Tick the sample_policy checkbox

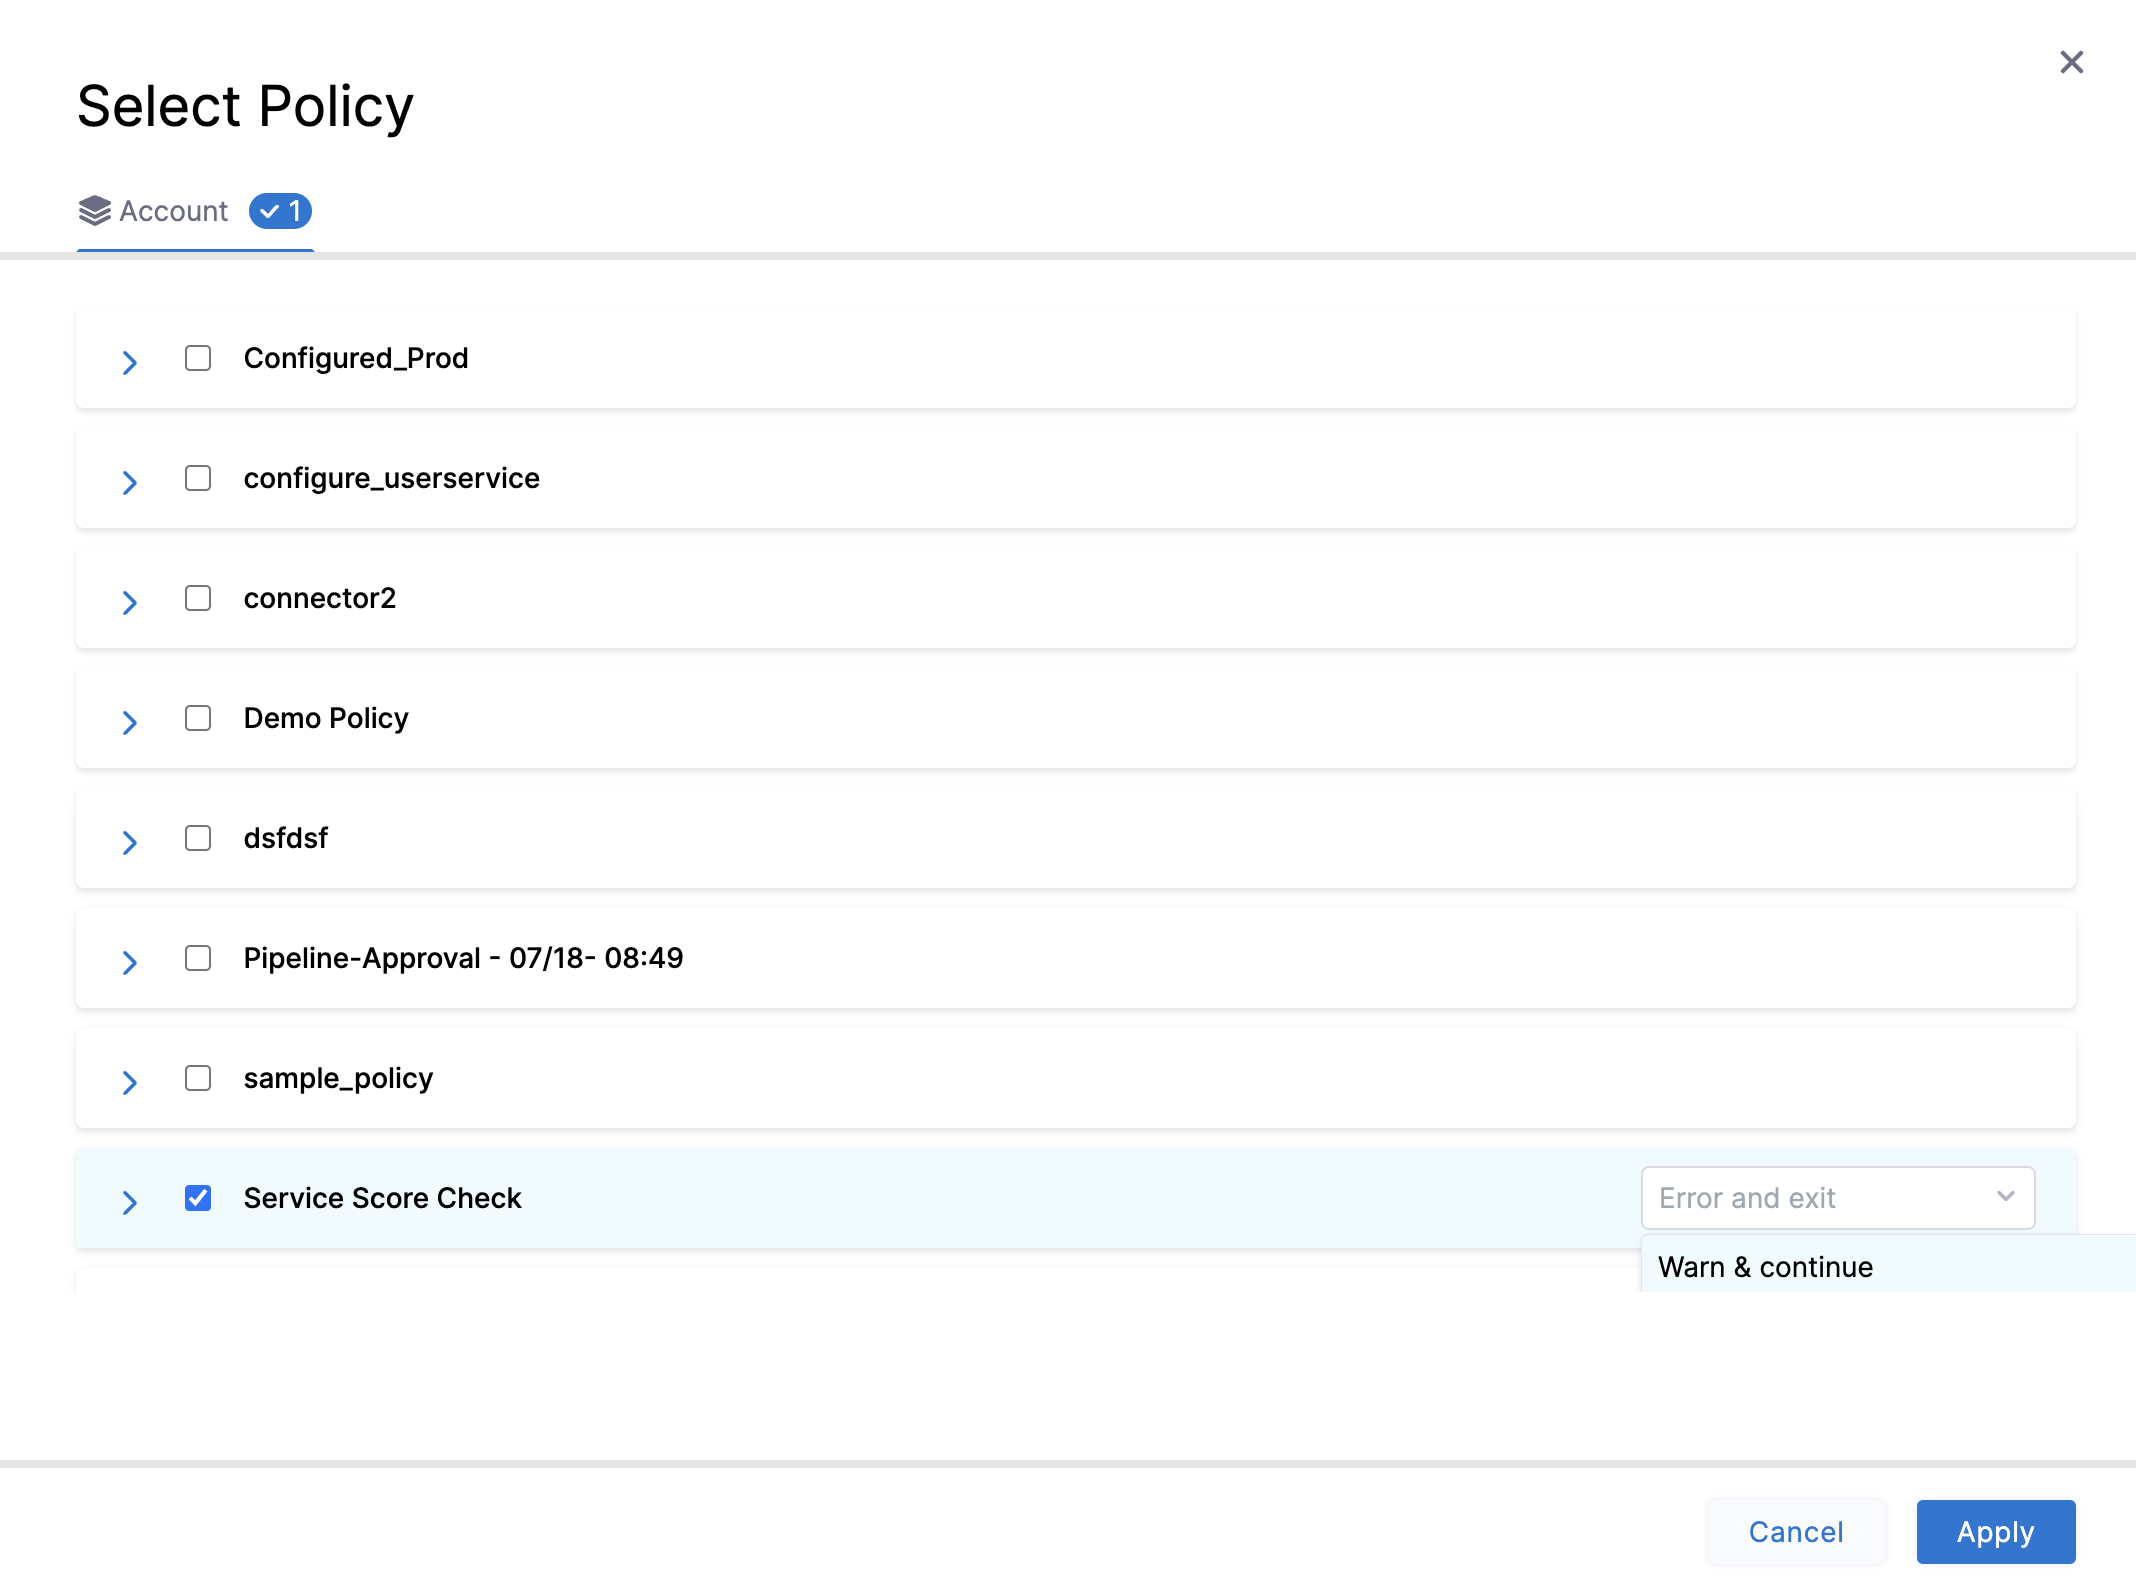(198, 1078)
